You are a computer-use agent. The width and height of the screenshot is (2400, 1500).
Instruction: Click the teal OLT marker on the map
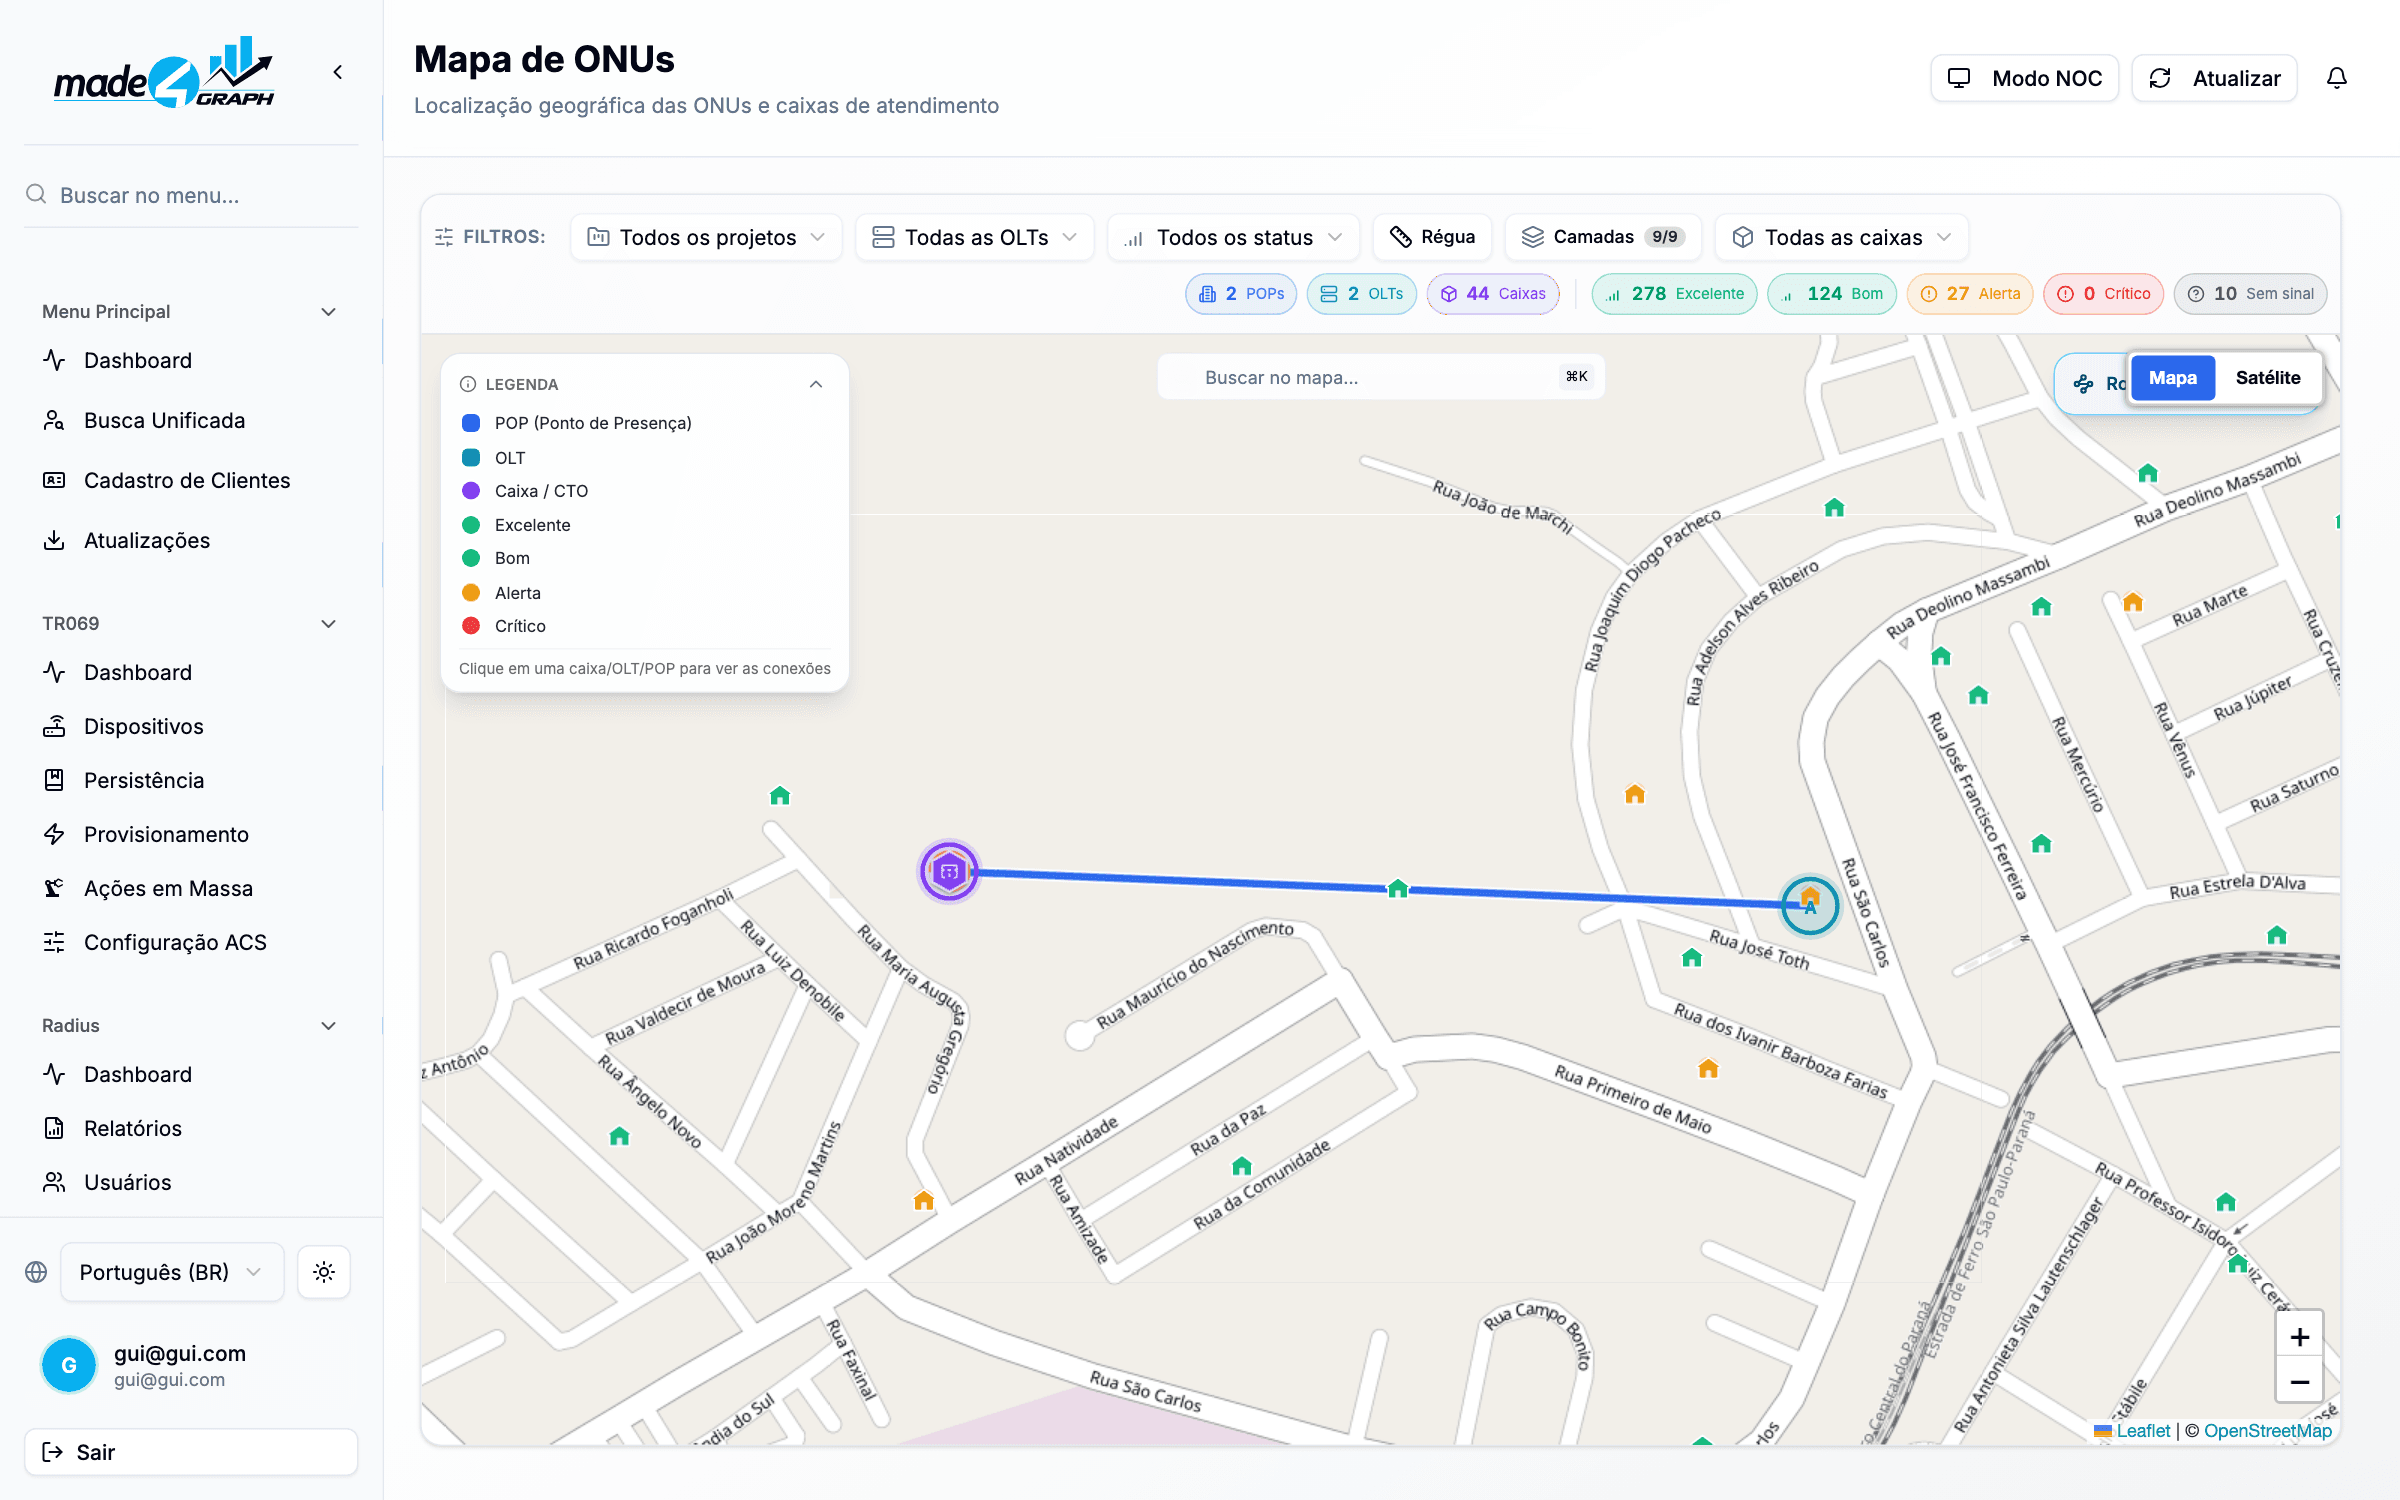pos(1810,905)
